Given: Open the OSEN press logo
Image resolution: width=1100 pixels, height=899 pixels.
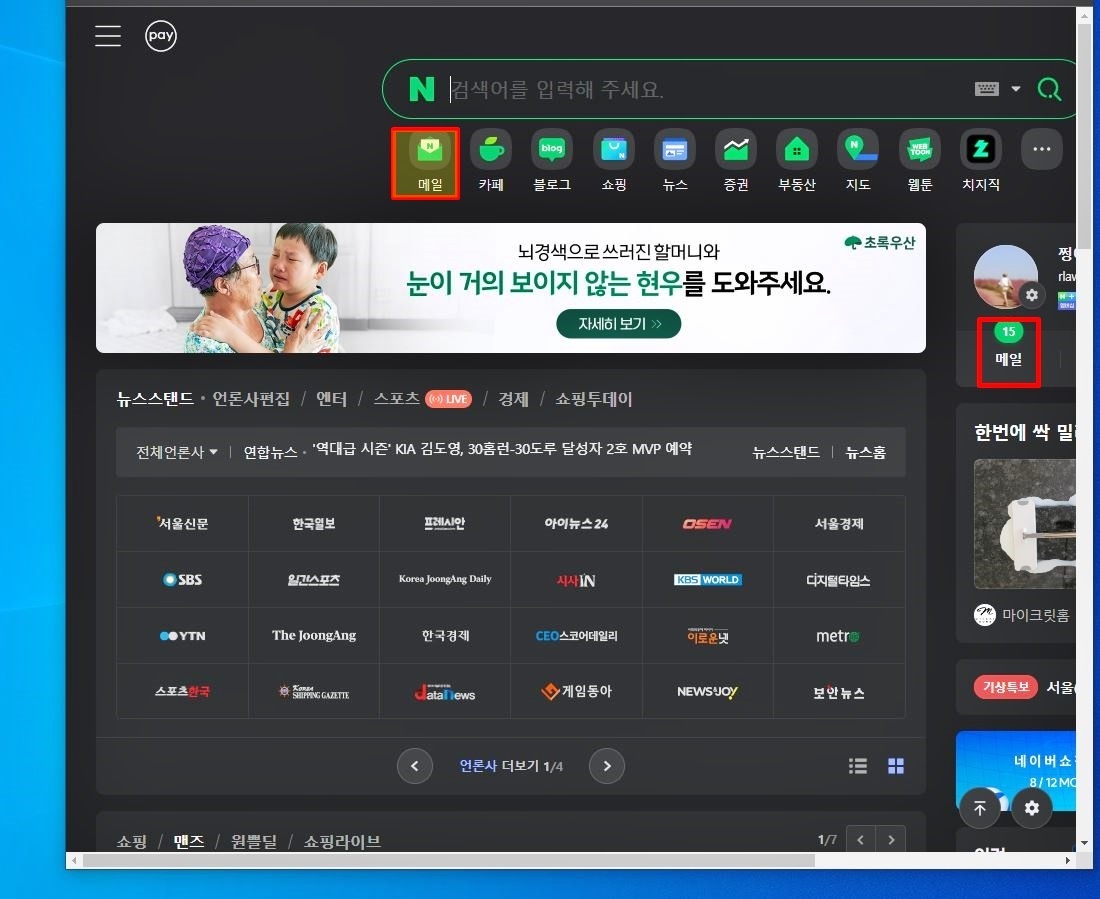Looking at the screenshot, I should point(707,524).
